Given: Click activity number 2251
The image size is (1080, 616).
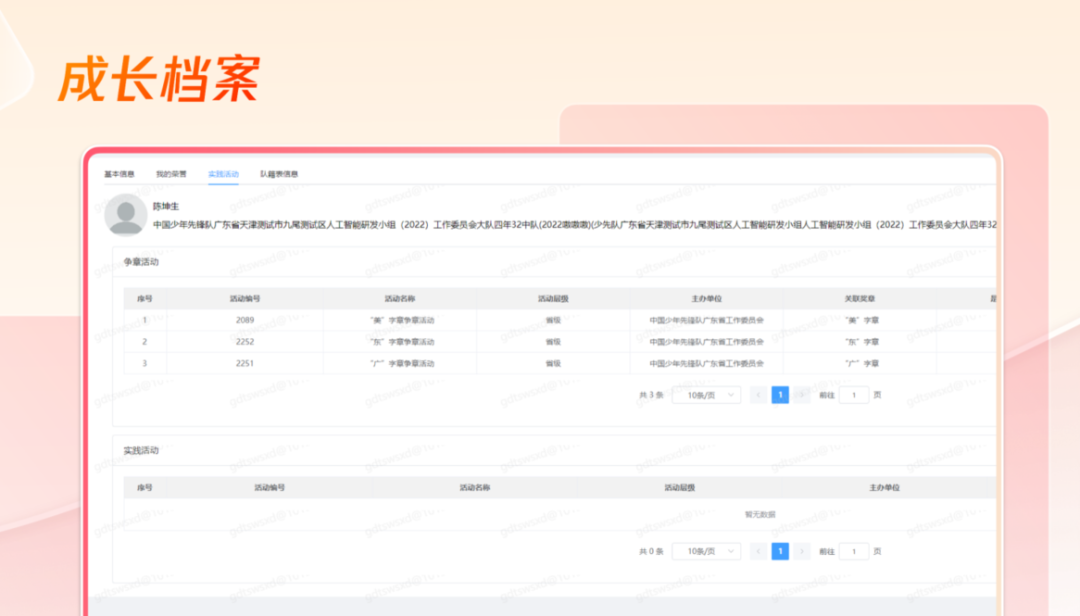Looking at the screenshot, I should tap(245, 363).
